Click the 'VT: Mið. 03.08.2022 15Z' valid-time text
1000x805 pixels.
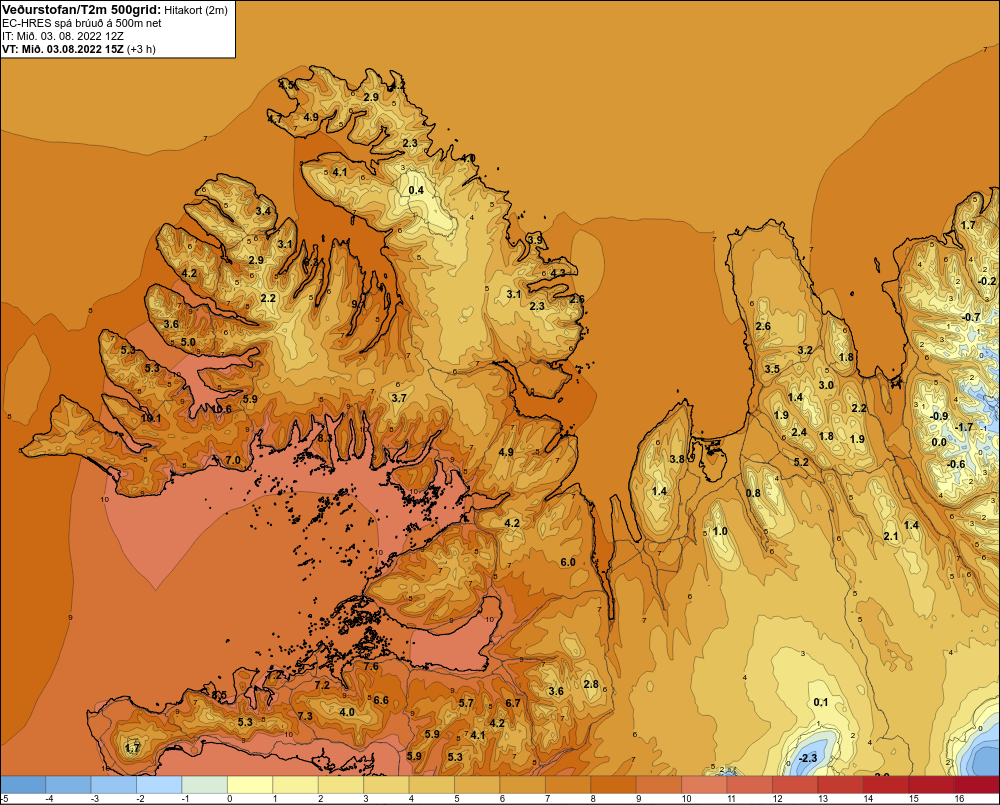62,49
